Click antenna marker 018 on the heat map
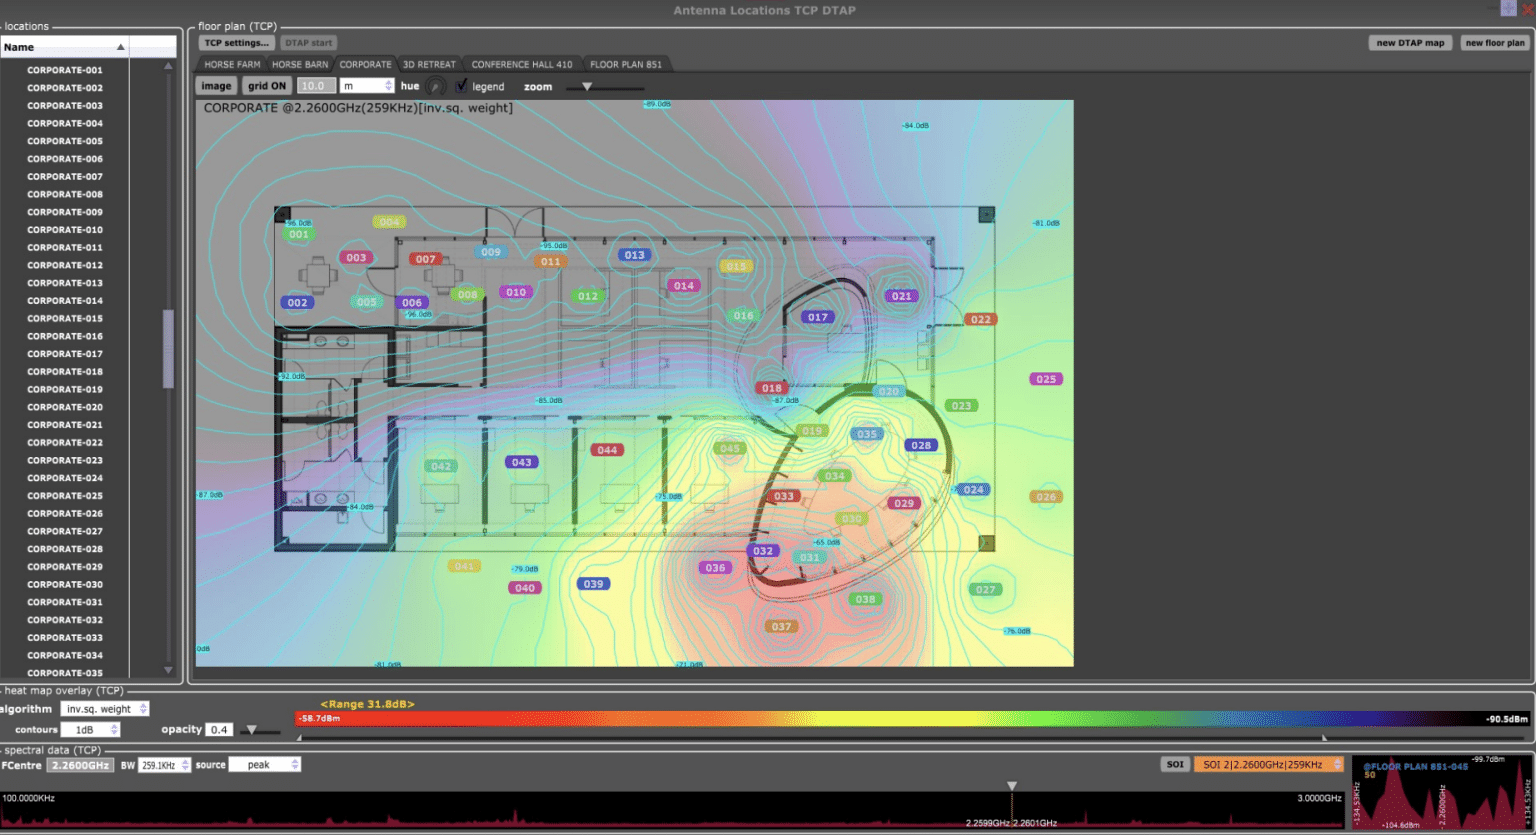 click(x=771, y=388)
